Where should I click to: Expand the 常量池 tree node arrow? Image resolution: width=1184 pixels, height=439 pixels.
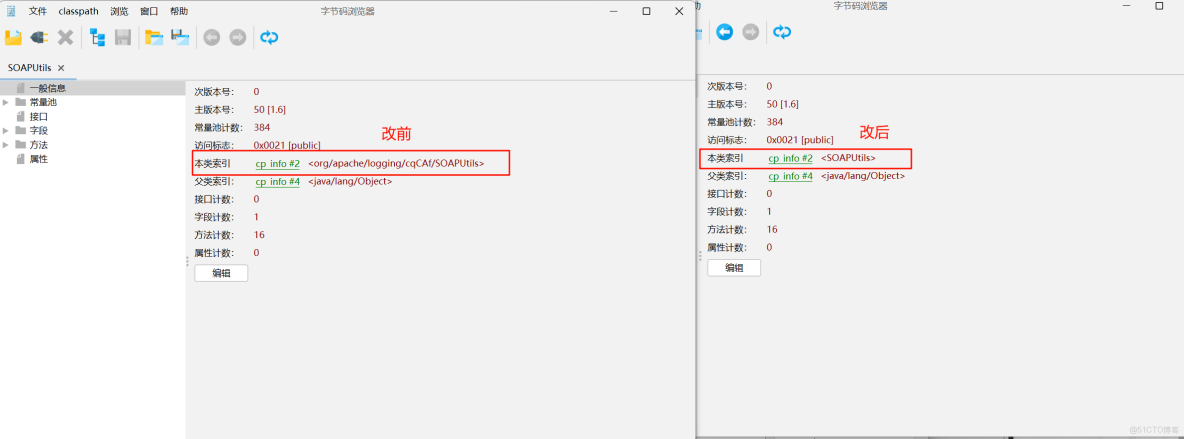(6, 102)
